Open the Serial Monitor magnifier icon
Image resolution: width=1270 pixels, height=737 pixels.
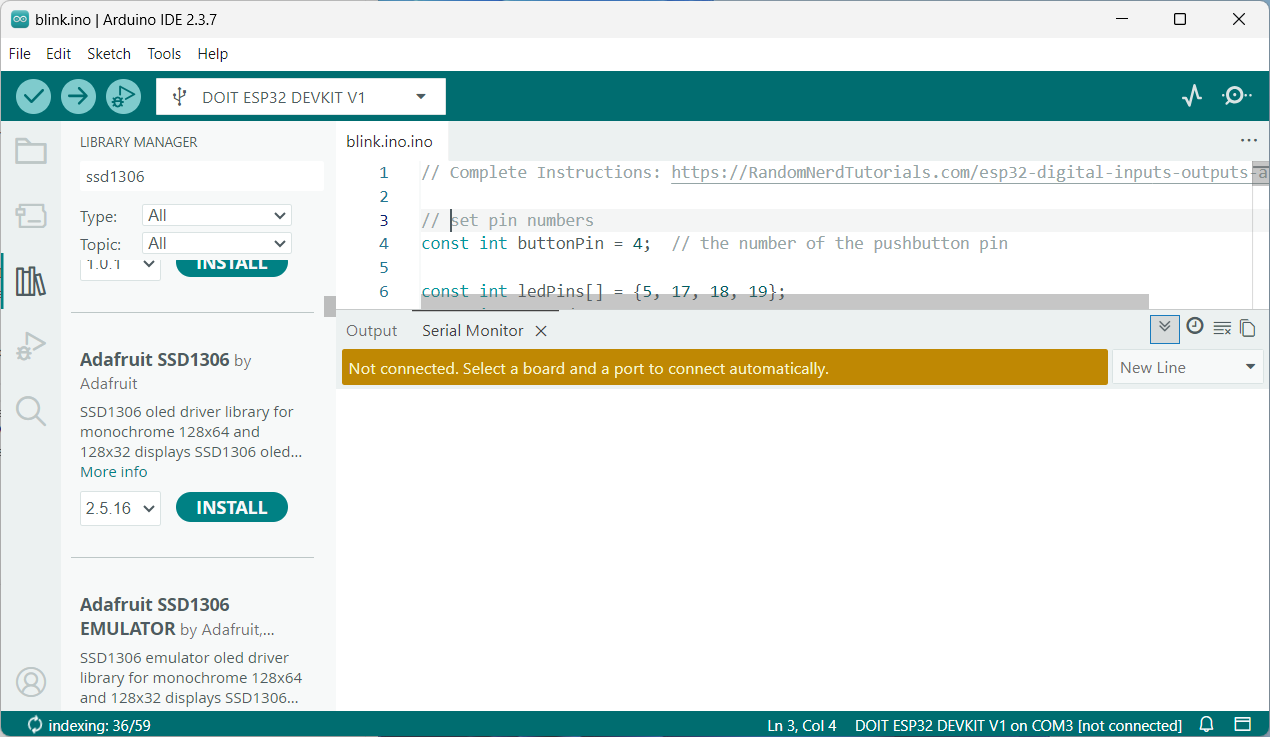coord(1237,96)
